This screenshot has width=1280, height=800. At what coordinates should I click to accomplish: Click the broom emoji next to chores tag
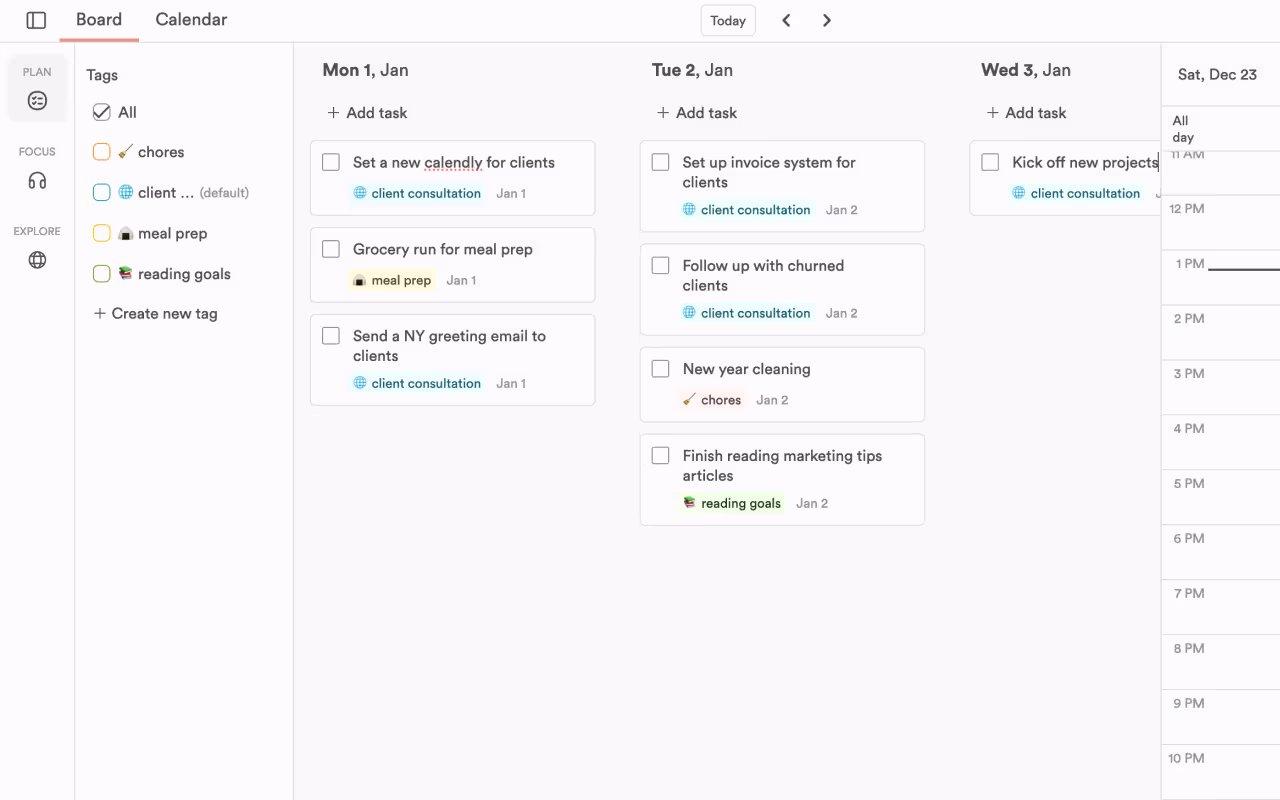125,152
